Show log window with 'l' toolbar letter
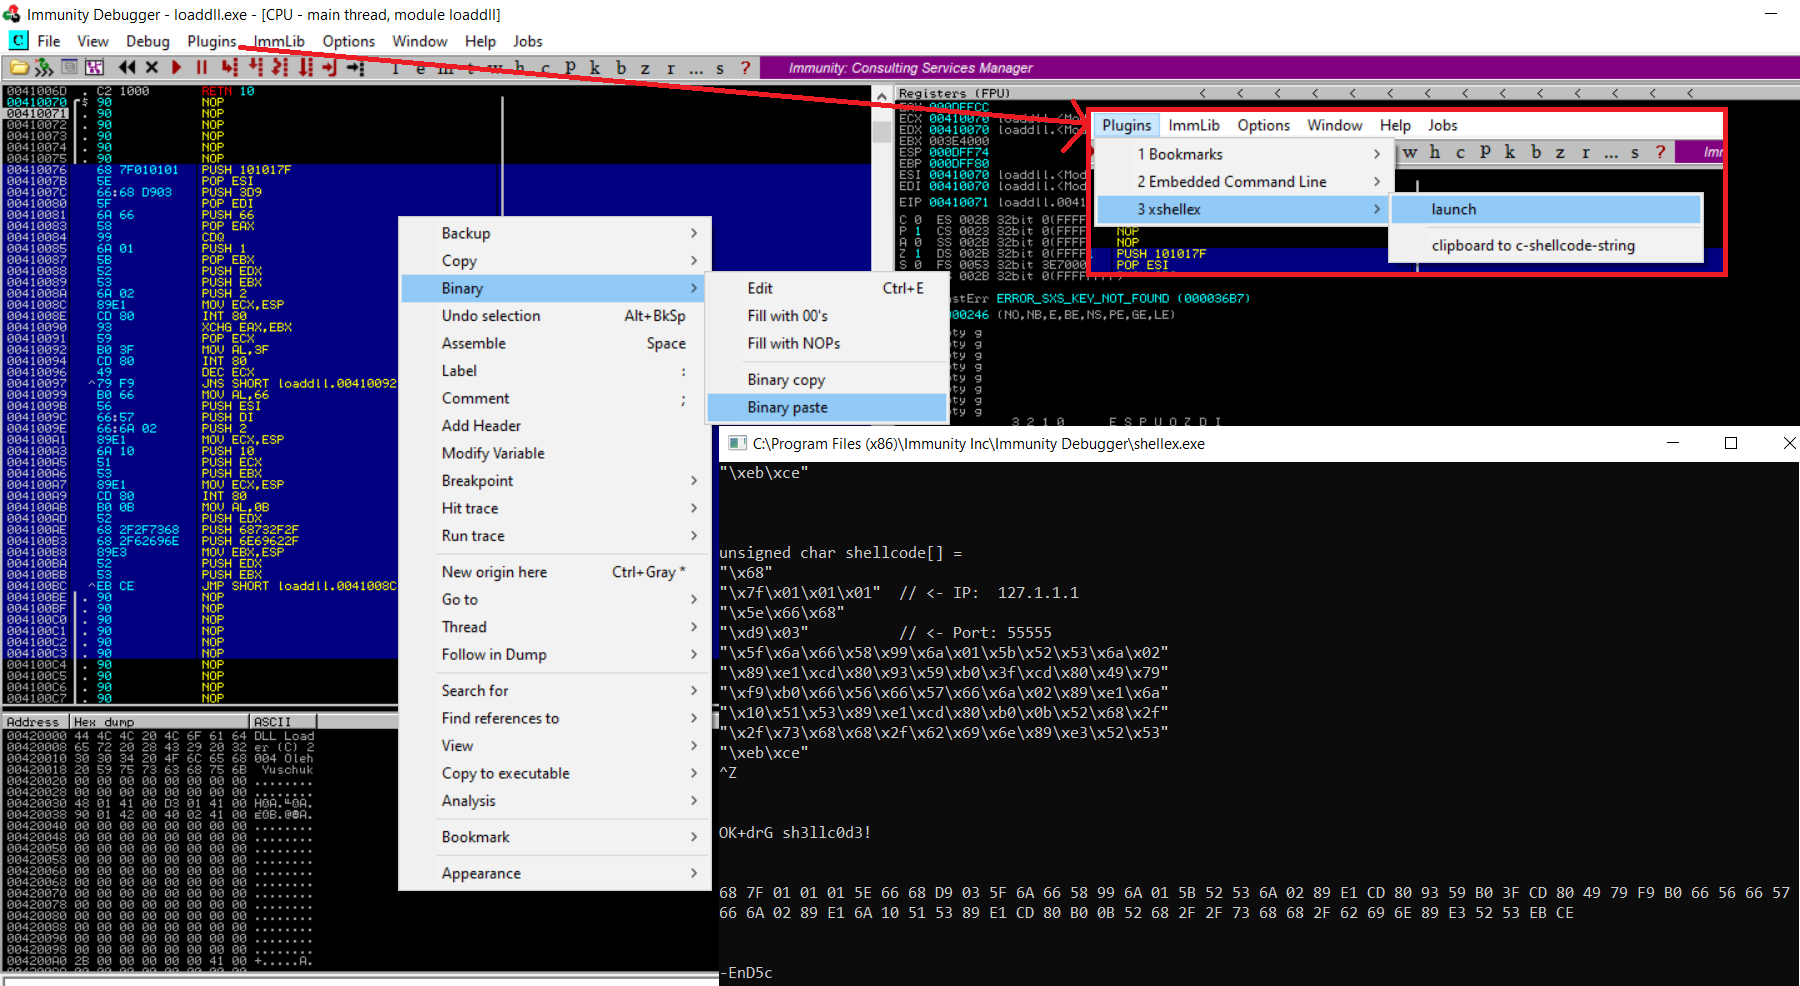The width and height of the screenshot is (1800, 986). (396, 68)
